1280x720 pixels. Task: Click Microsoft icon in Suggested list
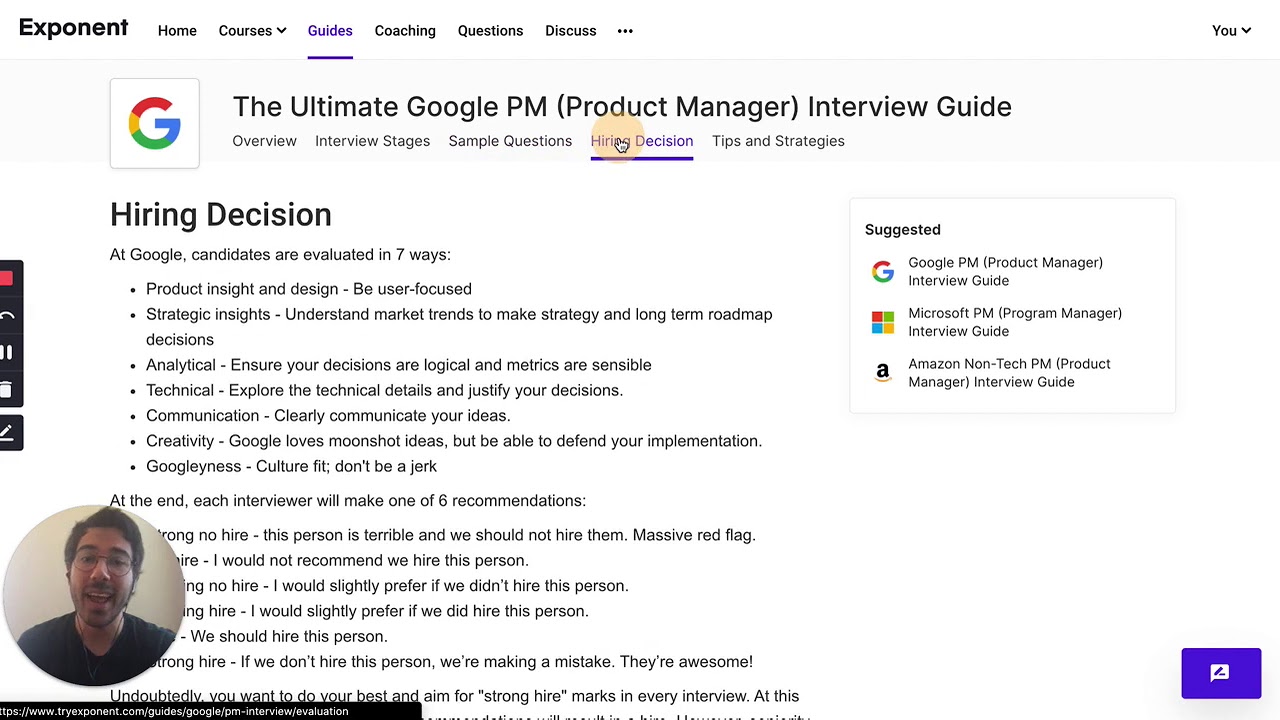(x=883, y=322)
